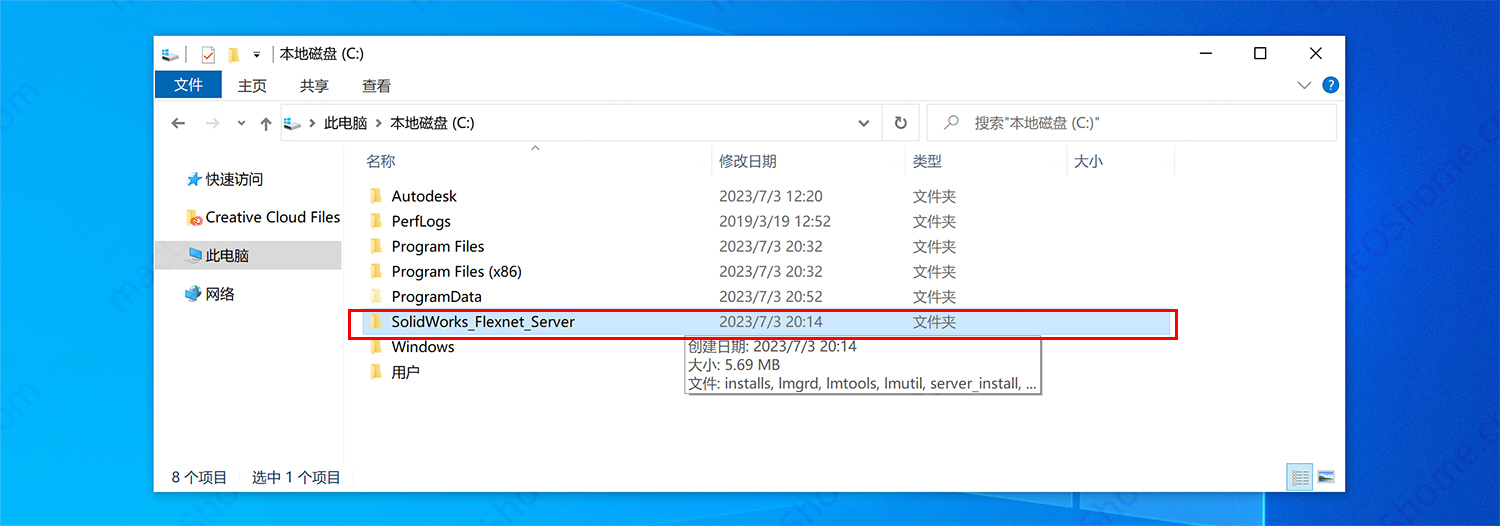Open the Customize Quick Access Toolbar dropdown
The image size is (1500, 526).
[x=256, y=55]
